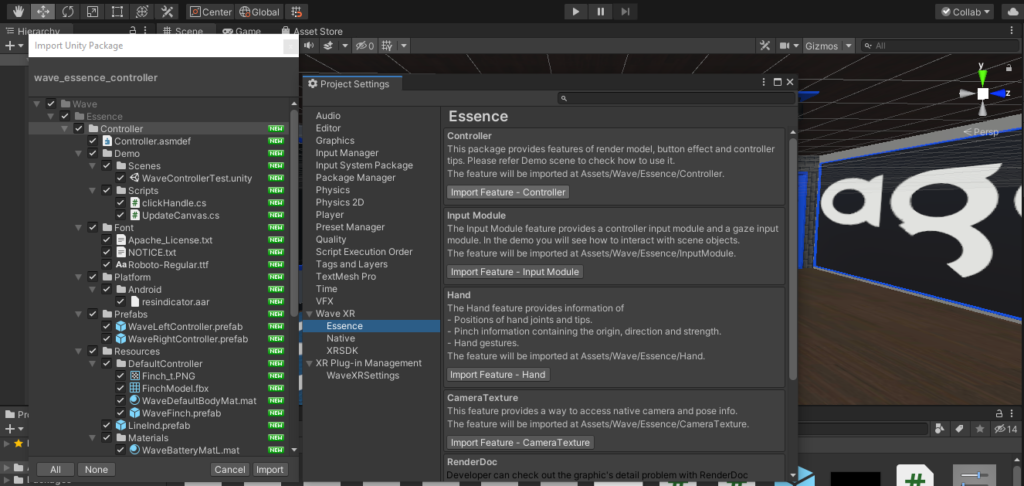Select Player in Project Settings list
This screenshot has width=1024, height=486.
(330, 215)
